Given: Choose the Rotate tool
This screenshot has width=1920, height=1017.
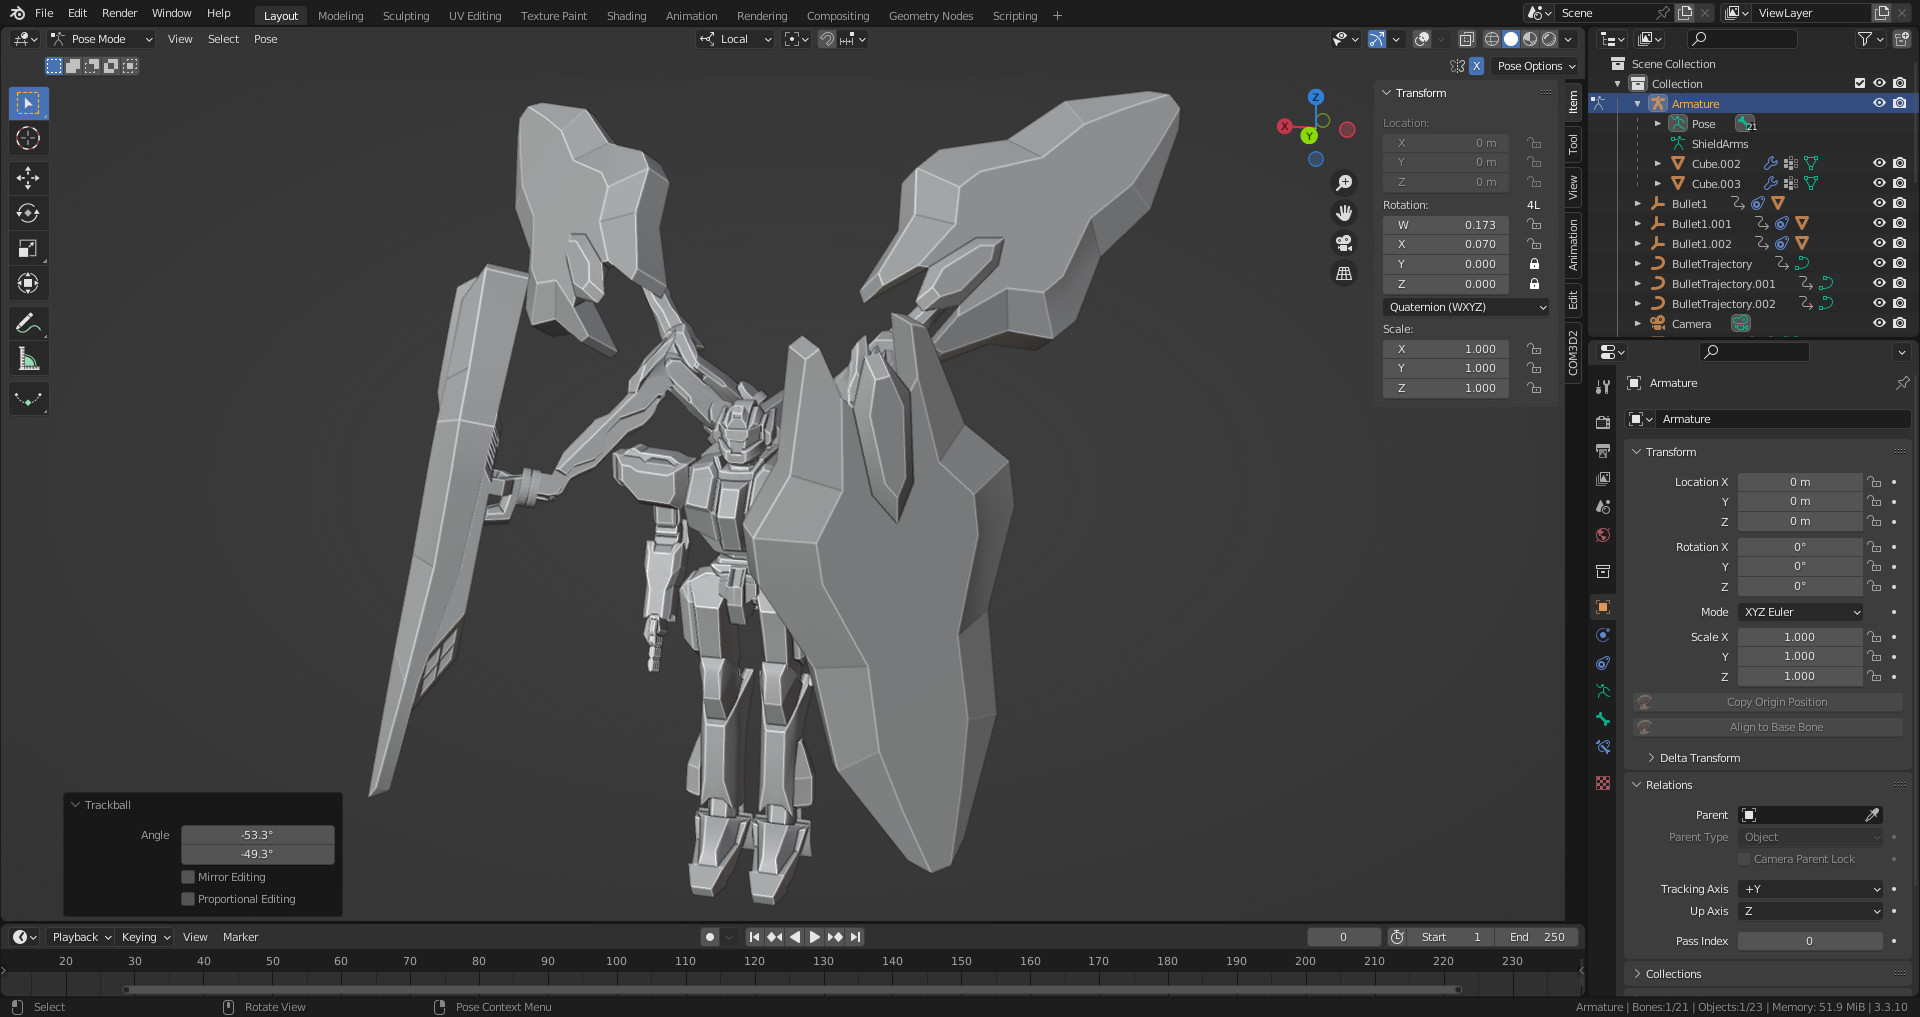Looking at the screenshot, I should click(28, 213).
